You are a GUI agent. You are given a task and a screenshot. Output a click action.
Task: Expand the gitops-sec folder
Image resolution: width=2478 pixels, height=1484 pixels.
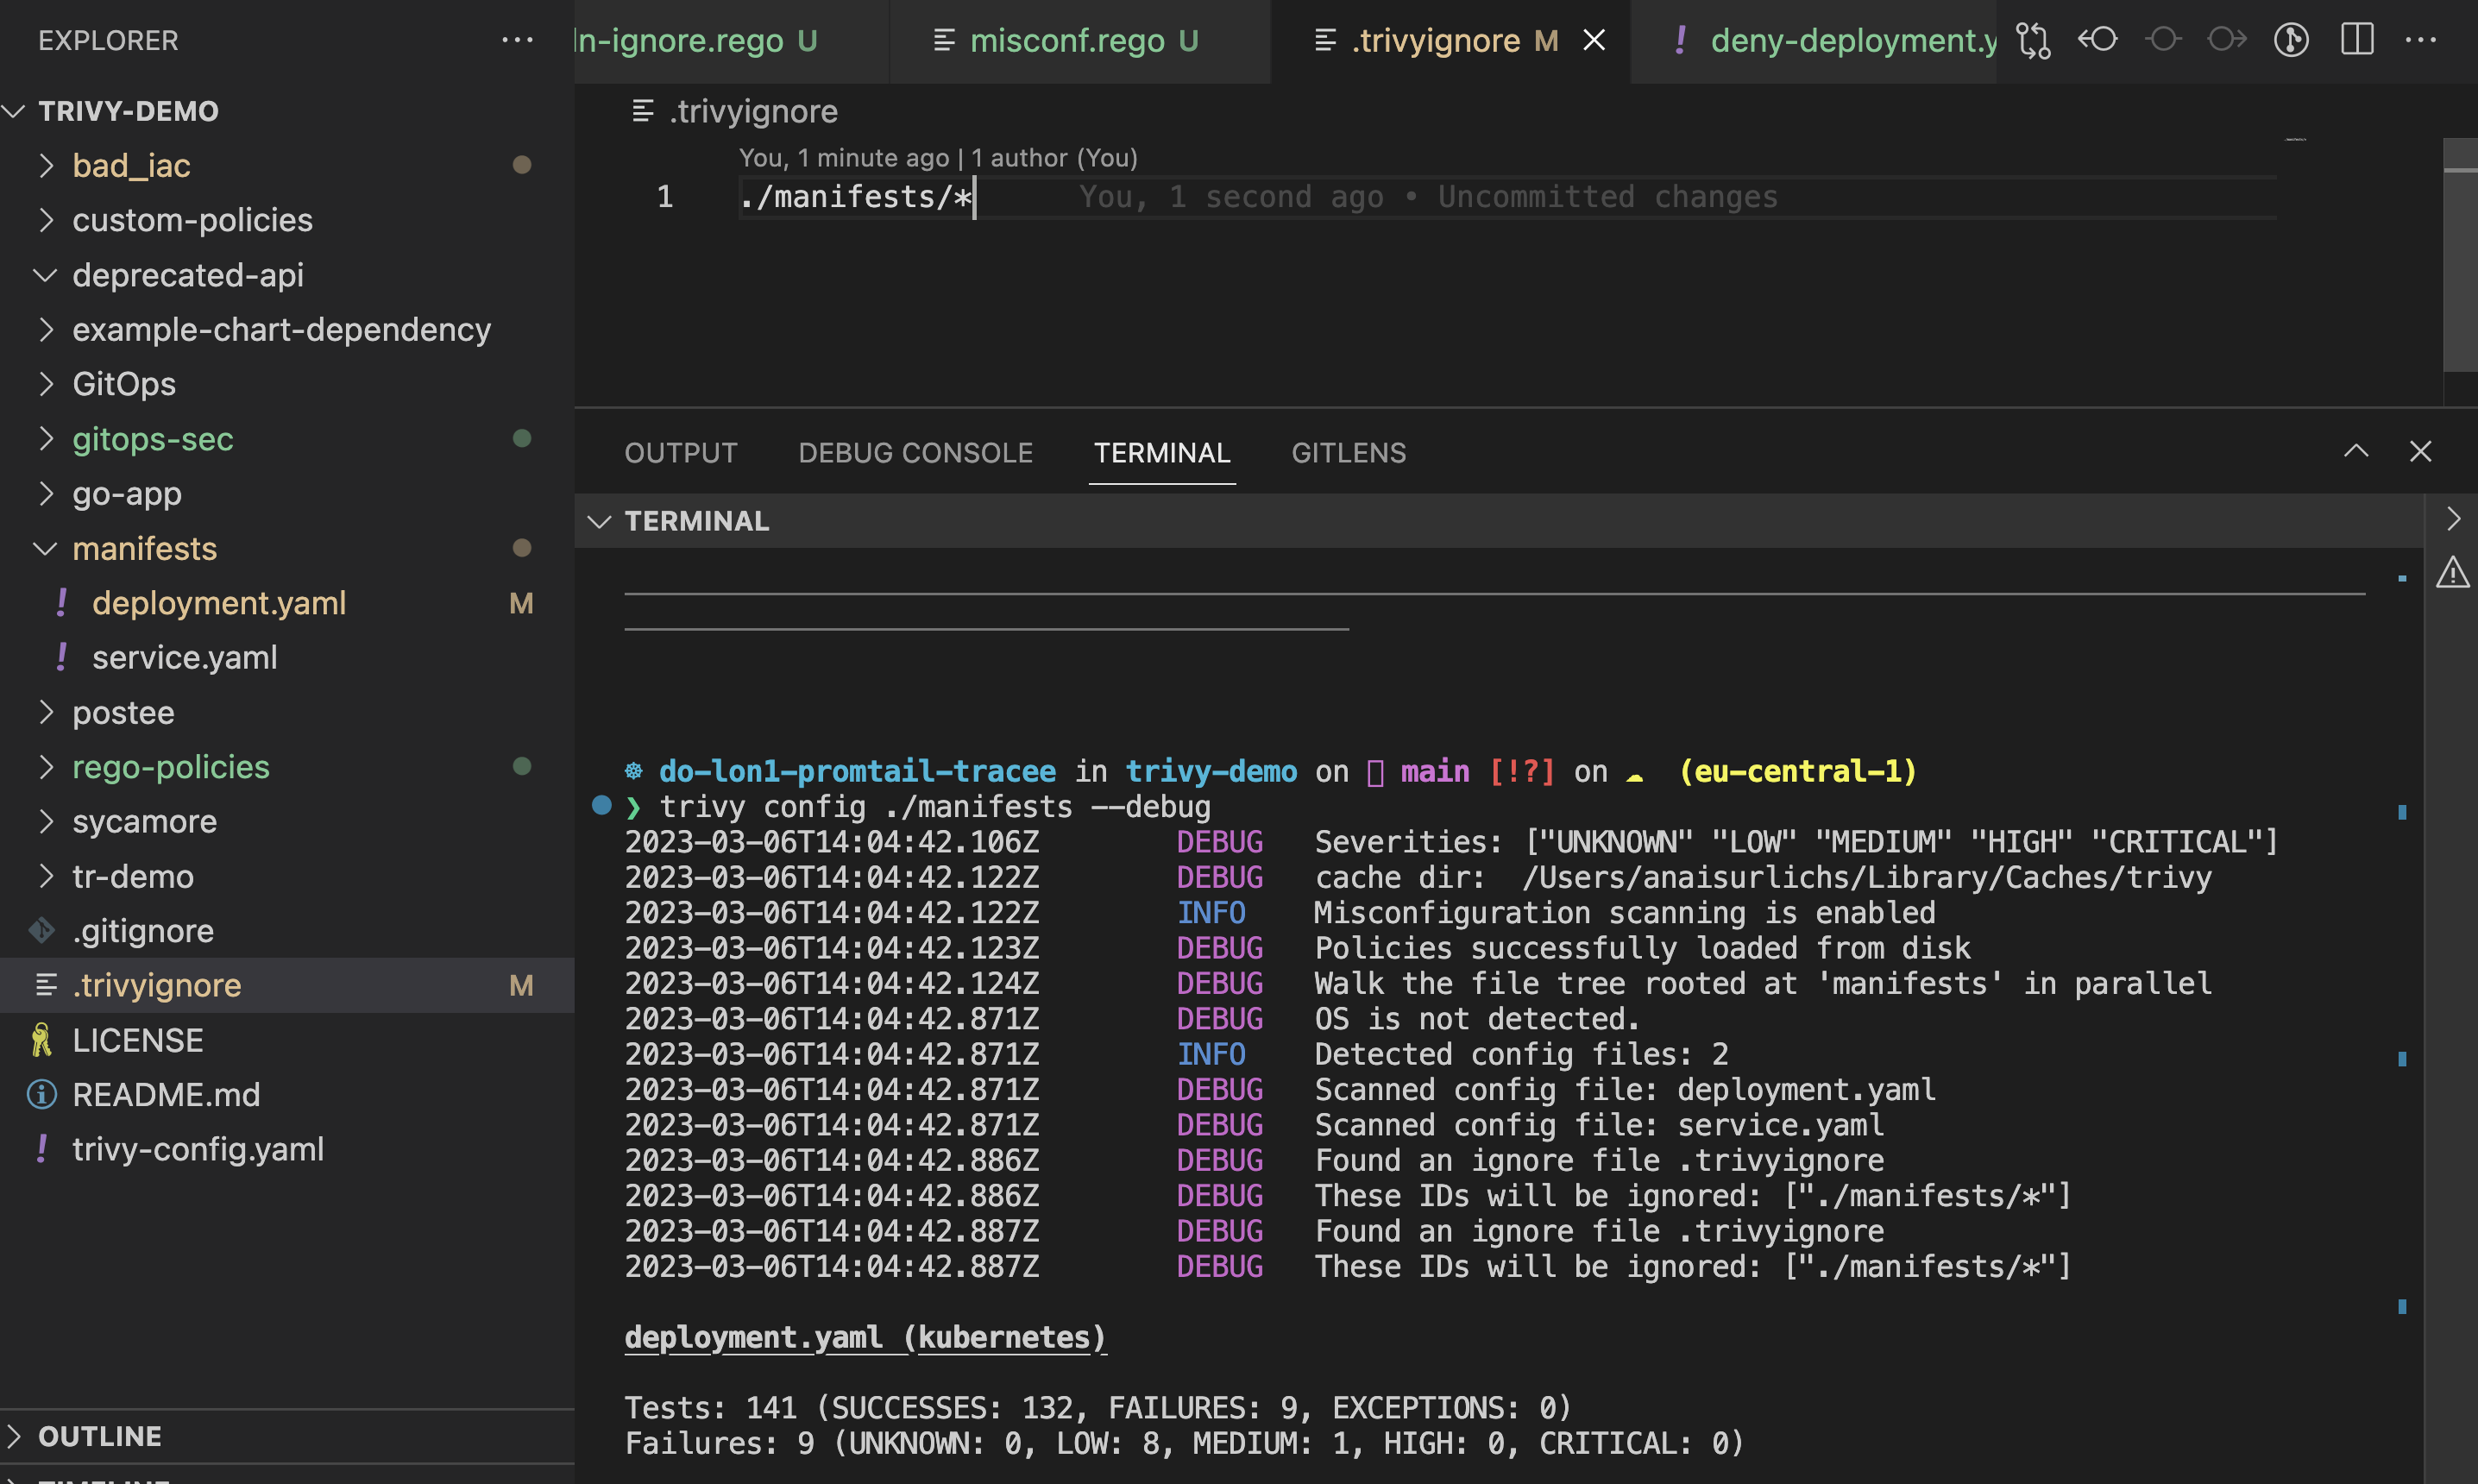point(286,439)
